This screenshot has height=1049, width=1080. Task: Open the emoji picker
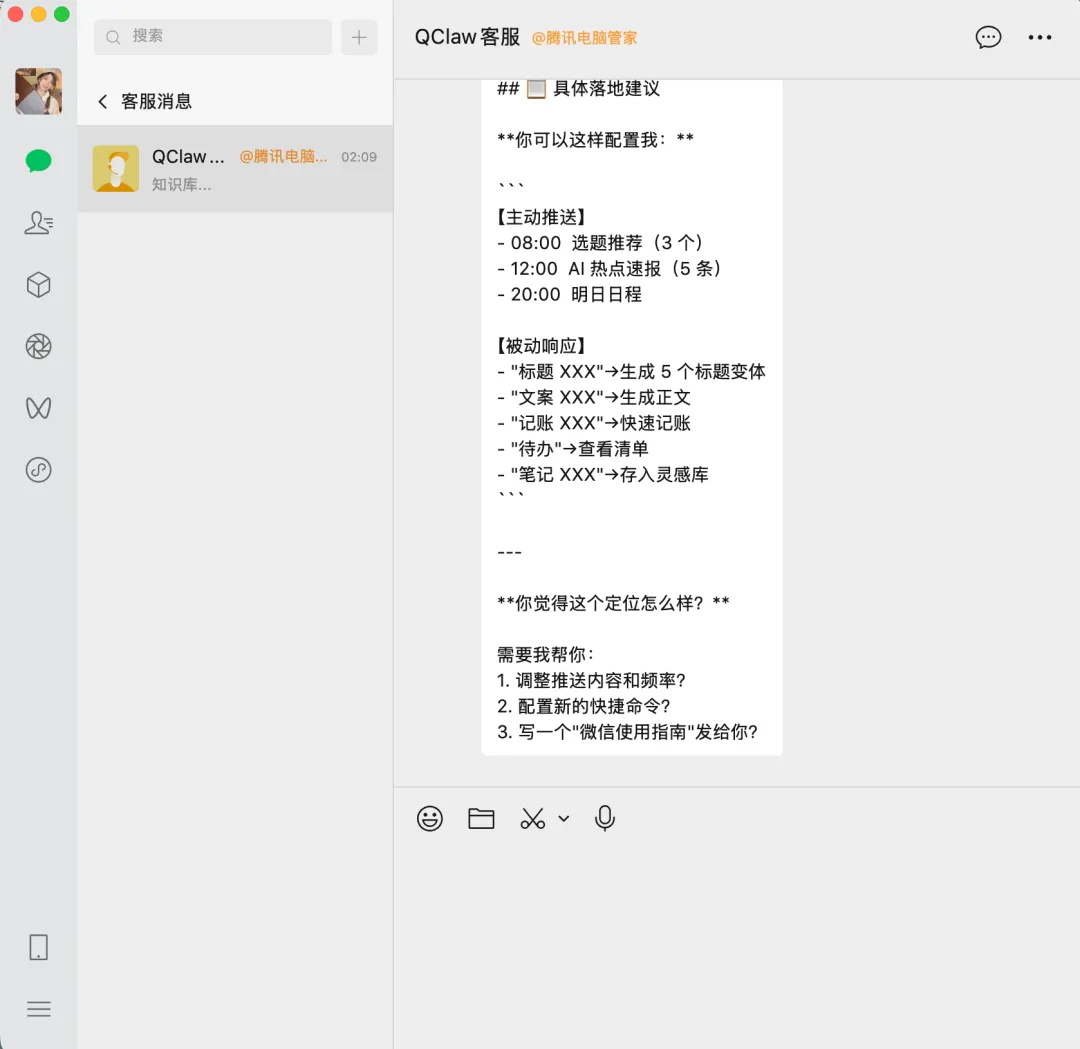click(x=430, y=818)
